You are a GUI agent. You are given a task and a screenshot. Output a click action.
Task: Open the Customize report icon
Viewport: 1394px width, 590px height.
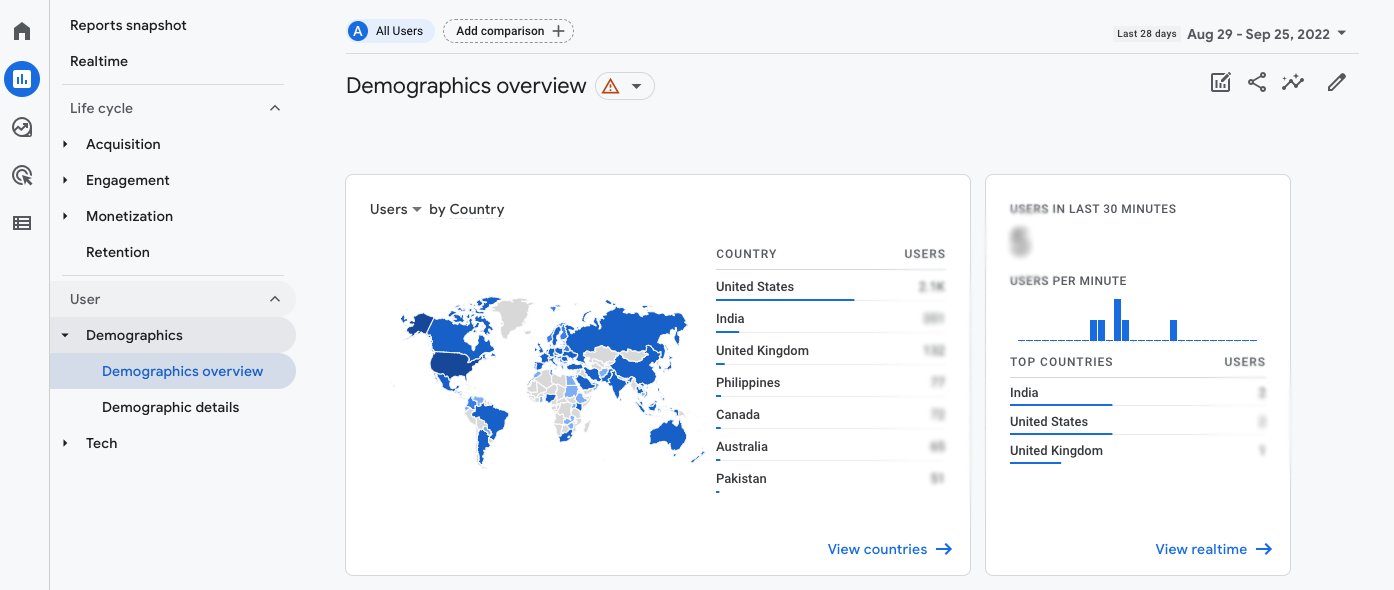(x=1220, y=82)
